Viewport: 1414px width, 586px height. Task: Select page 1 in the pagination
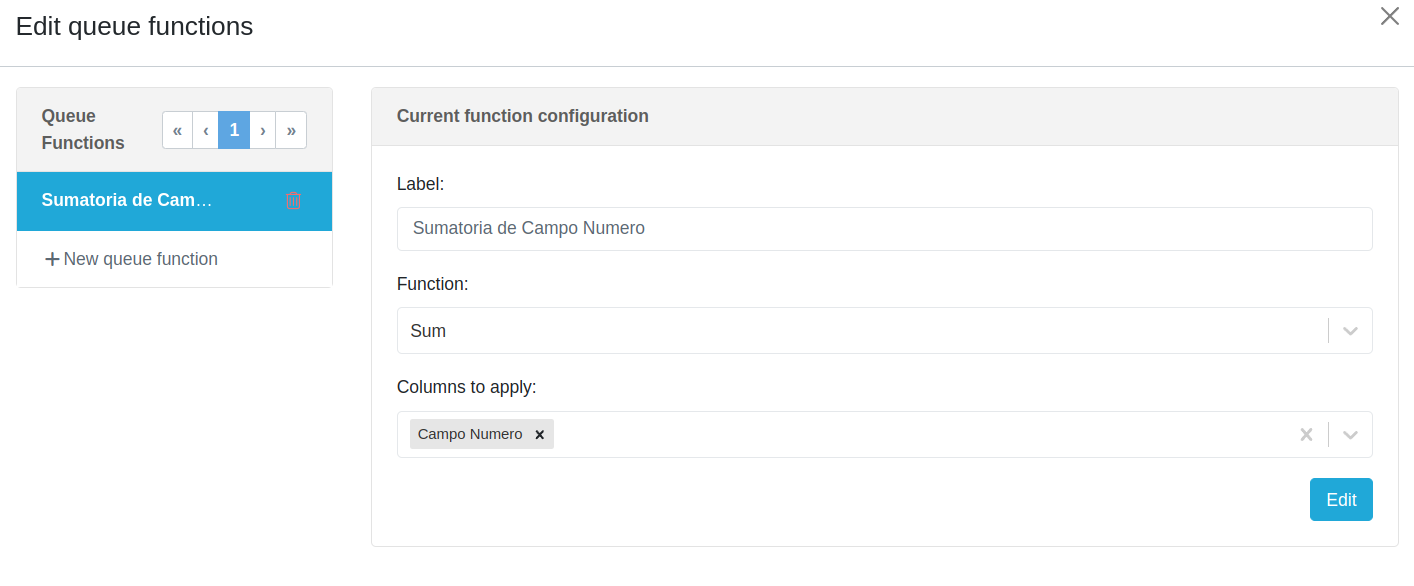(x=234, y=130)
